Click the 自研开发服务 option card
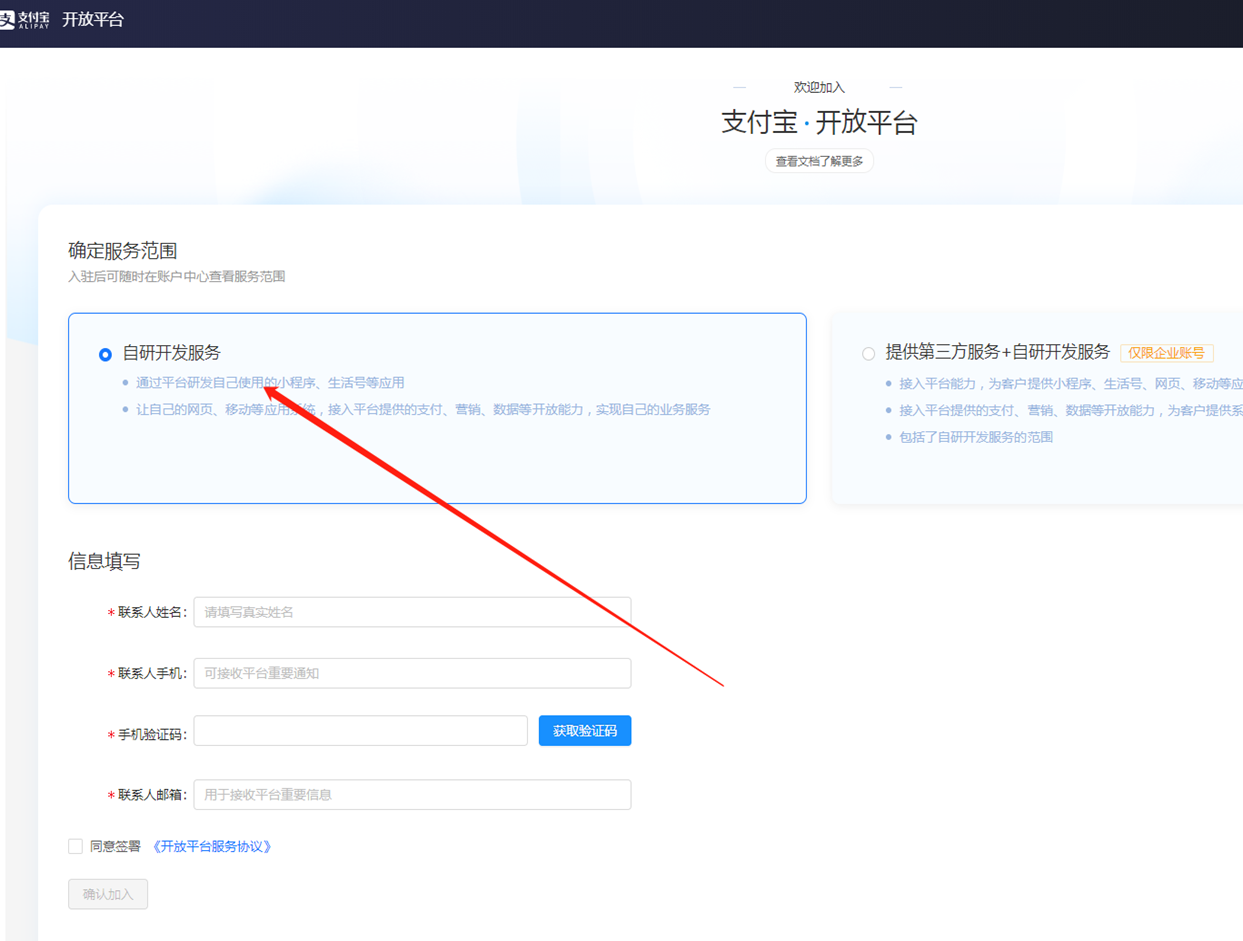The image size is (1243, 941). 437,408
